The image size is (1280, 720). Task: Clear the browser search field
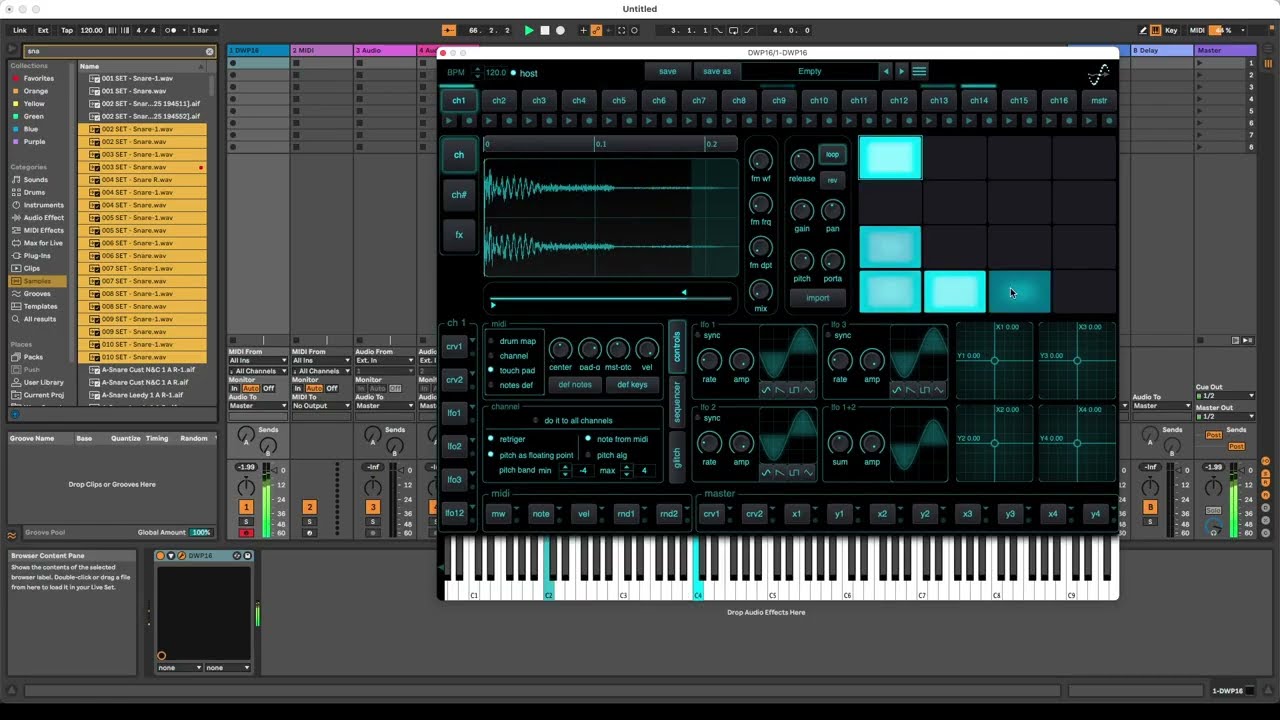pyautogui.click(x=209, y=51)
